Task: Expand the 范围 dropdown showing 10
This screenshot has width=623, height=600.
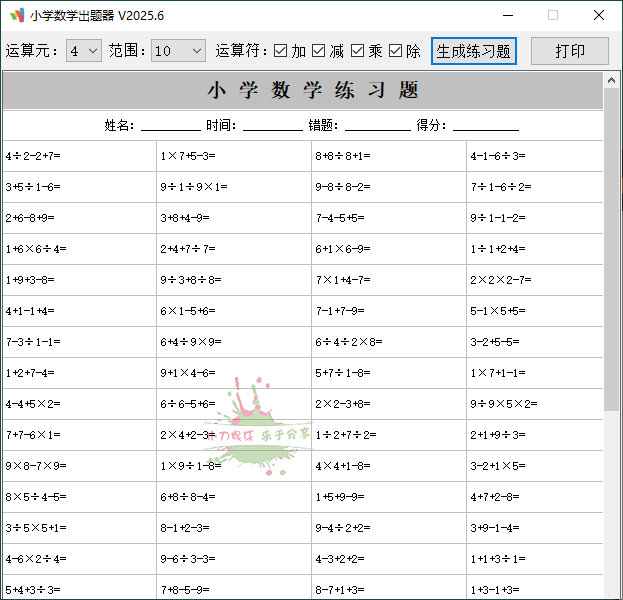Action: [178, 51]
